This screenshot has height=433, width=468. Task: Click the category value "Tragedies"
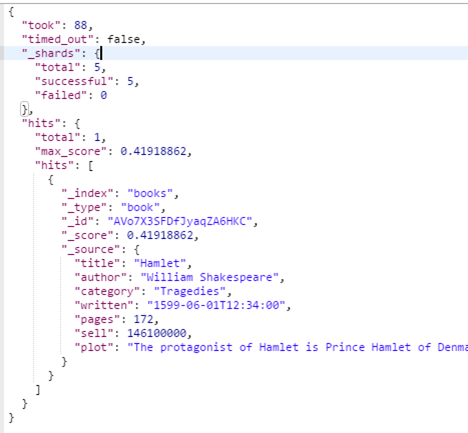tap(190, 291)
